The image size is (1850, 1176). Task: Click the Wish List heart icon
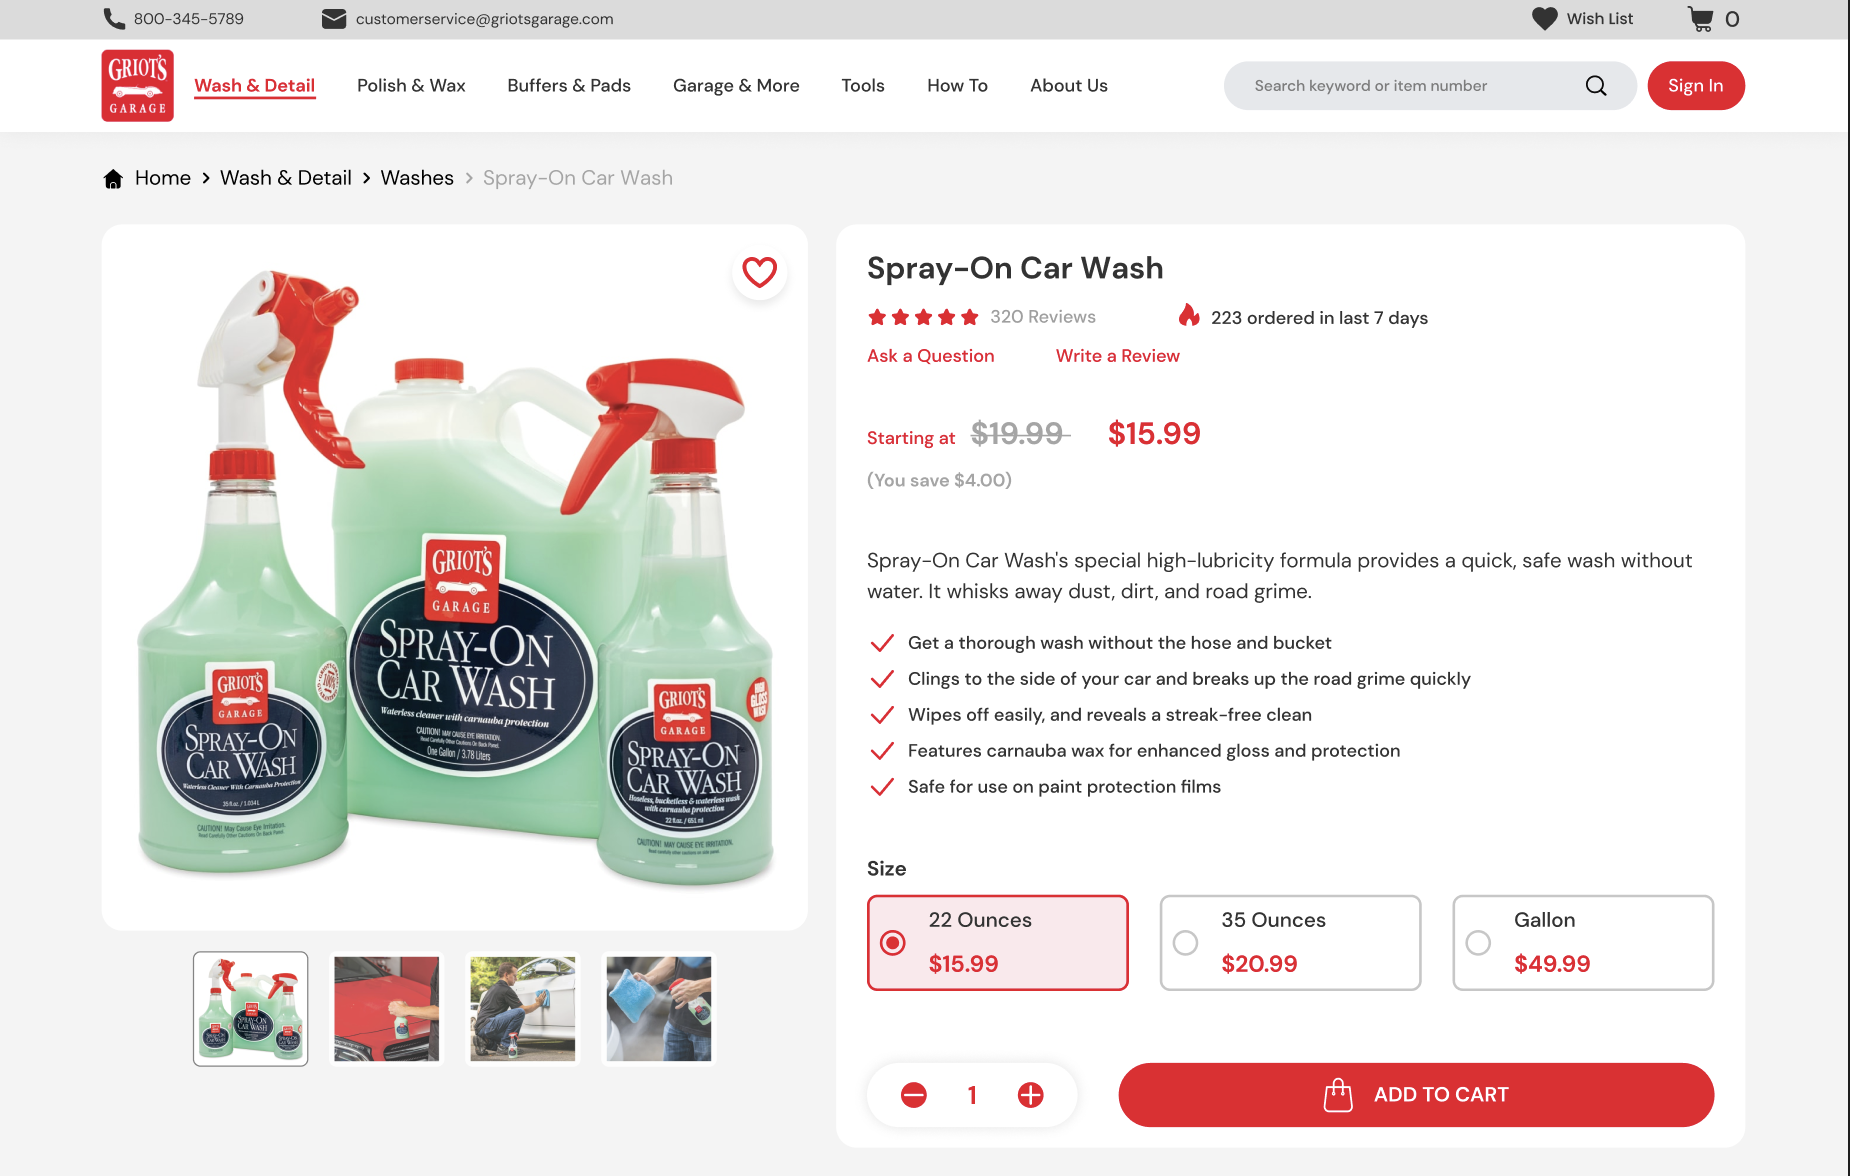click(1545, 19)
